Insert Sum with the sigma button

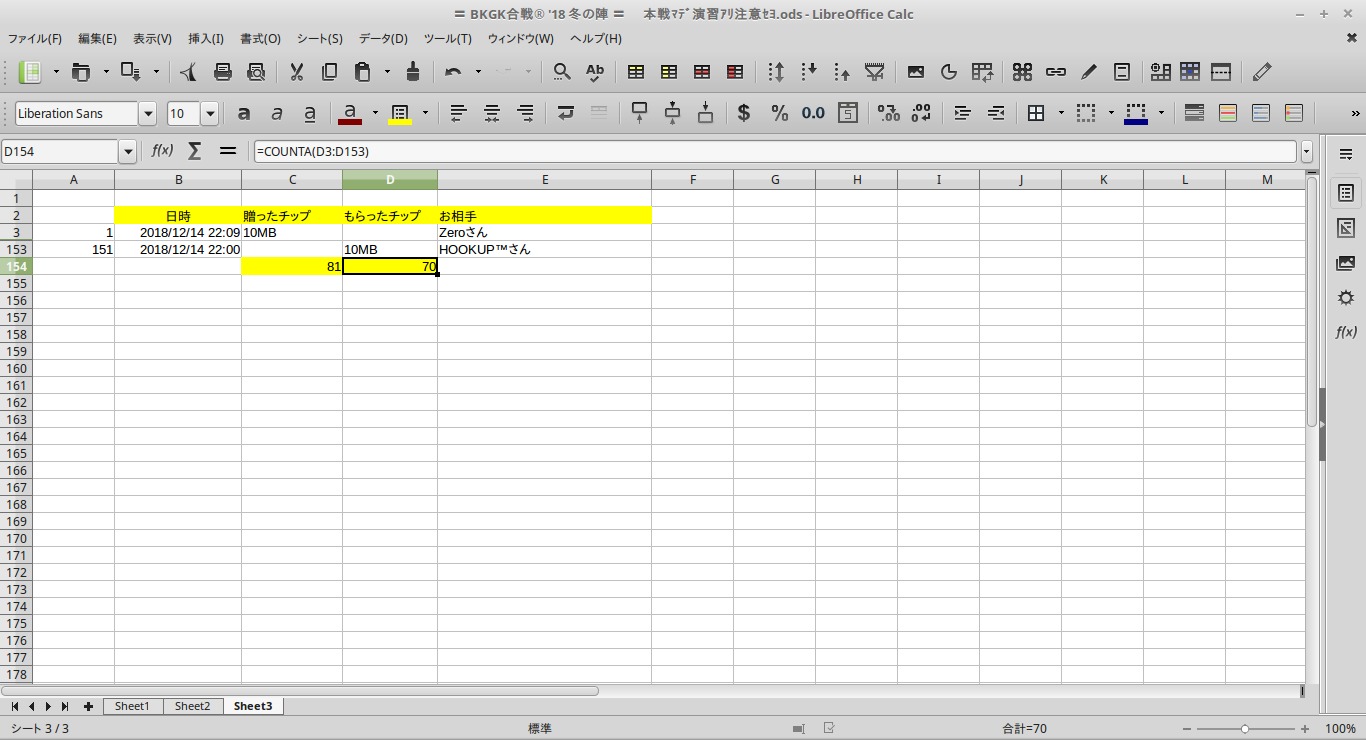195,151
